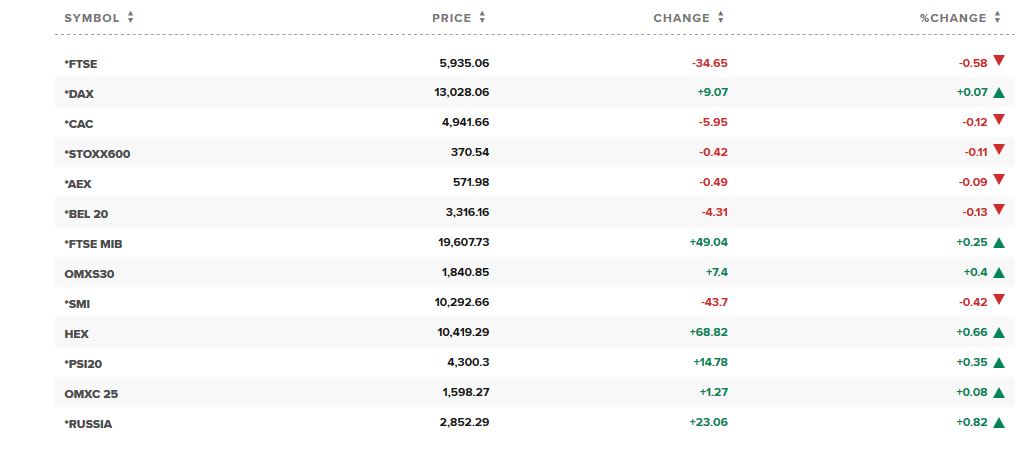Select the change value +68.82
The height and width of the screenshot is (465, 1023).
tap(709, 333)
